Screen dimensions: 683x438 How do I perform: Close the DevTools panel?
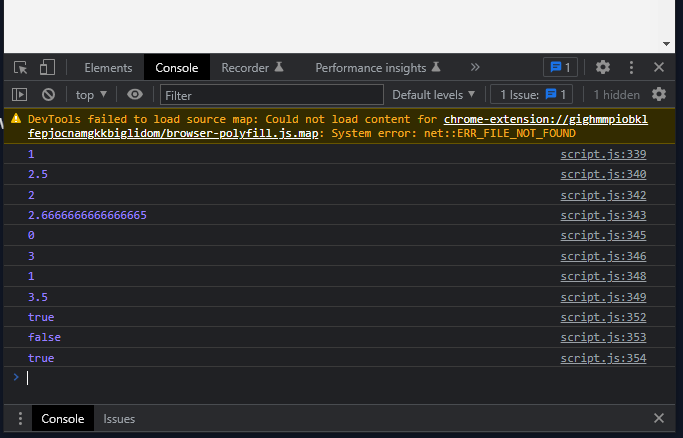click(659, 67)
